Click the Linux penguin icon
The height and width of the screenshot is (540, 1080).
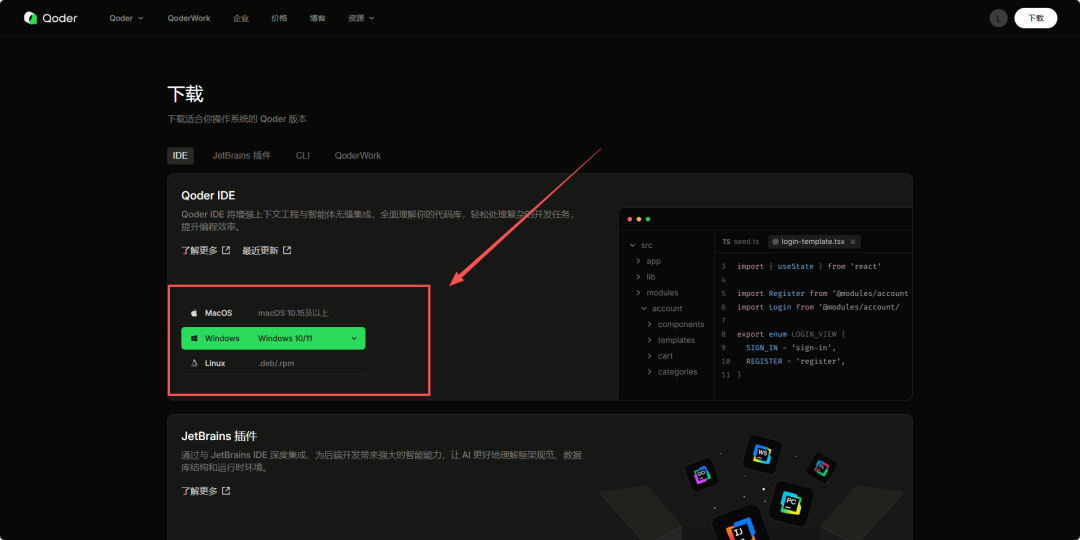point(194,363)
